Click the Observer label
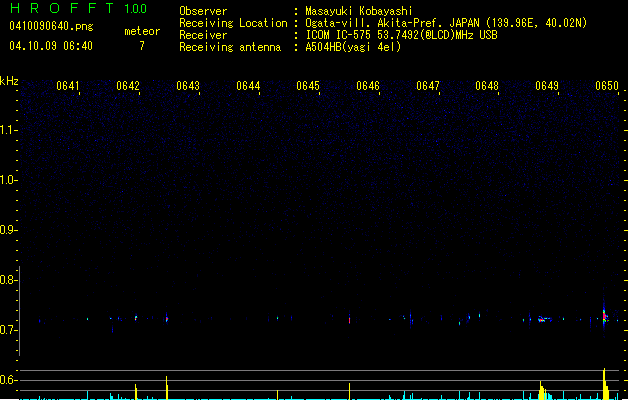Viewport: 629px width, 400px height. pos(203,11)
